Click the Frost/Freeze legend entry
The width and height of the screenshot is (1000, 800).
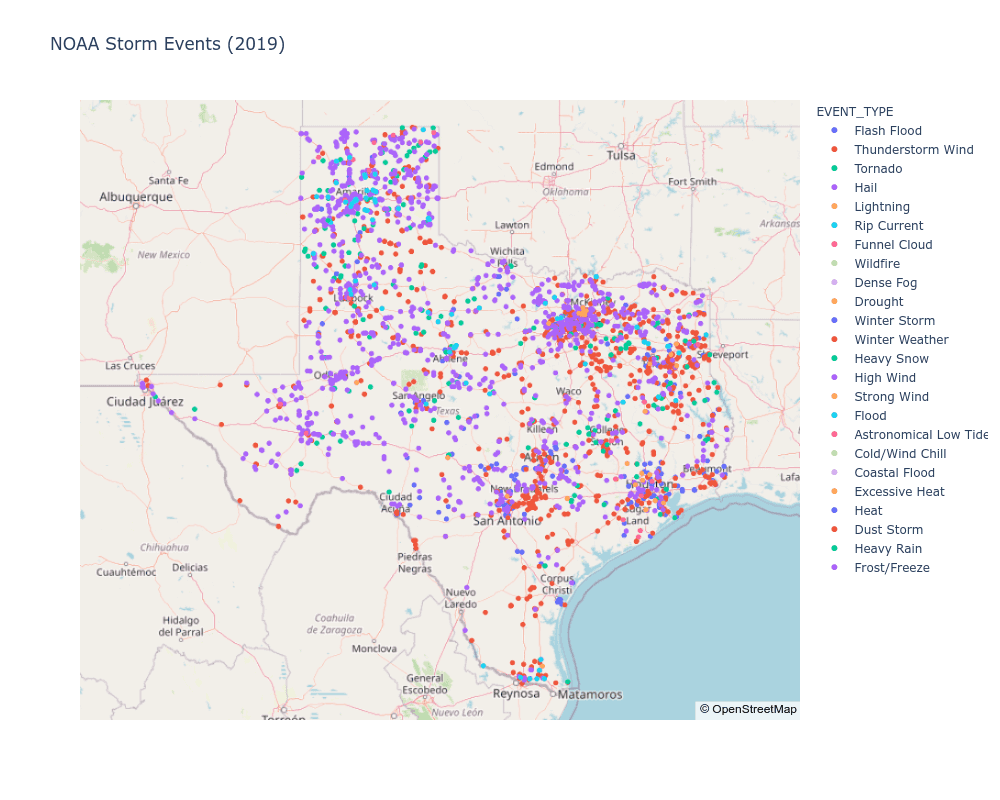click(x=891, y=568)
